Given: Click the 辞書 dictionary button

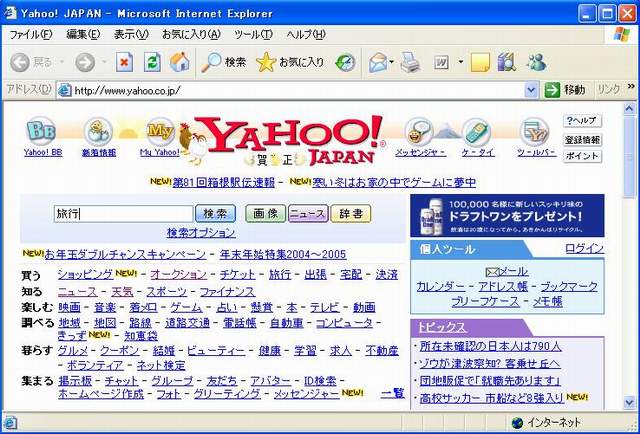Looking at the screenshot, I should pyautogui.click(x=351, y=214).
